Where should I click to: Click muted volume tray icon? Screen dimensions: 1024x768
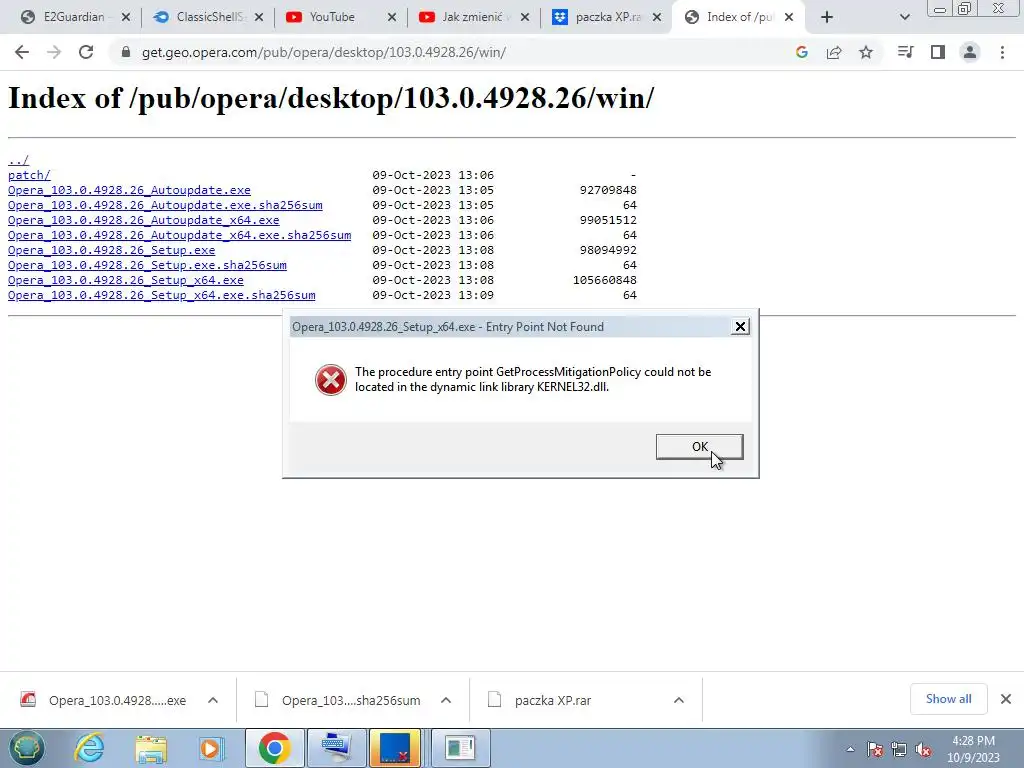[923, 749]
